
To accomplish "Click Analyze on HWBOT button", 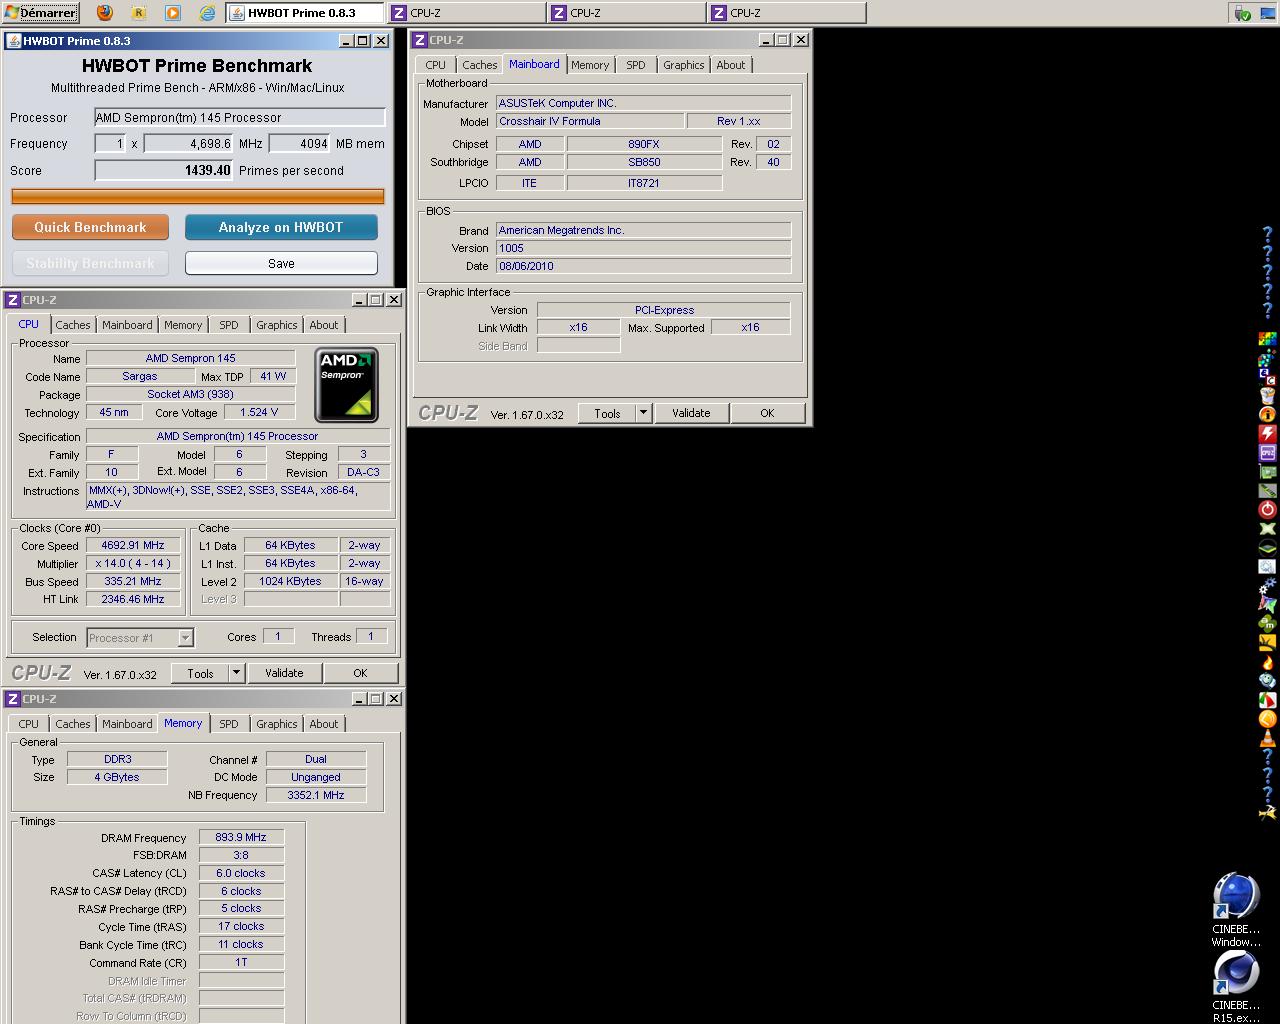I will point(281,227).
